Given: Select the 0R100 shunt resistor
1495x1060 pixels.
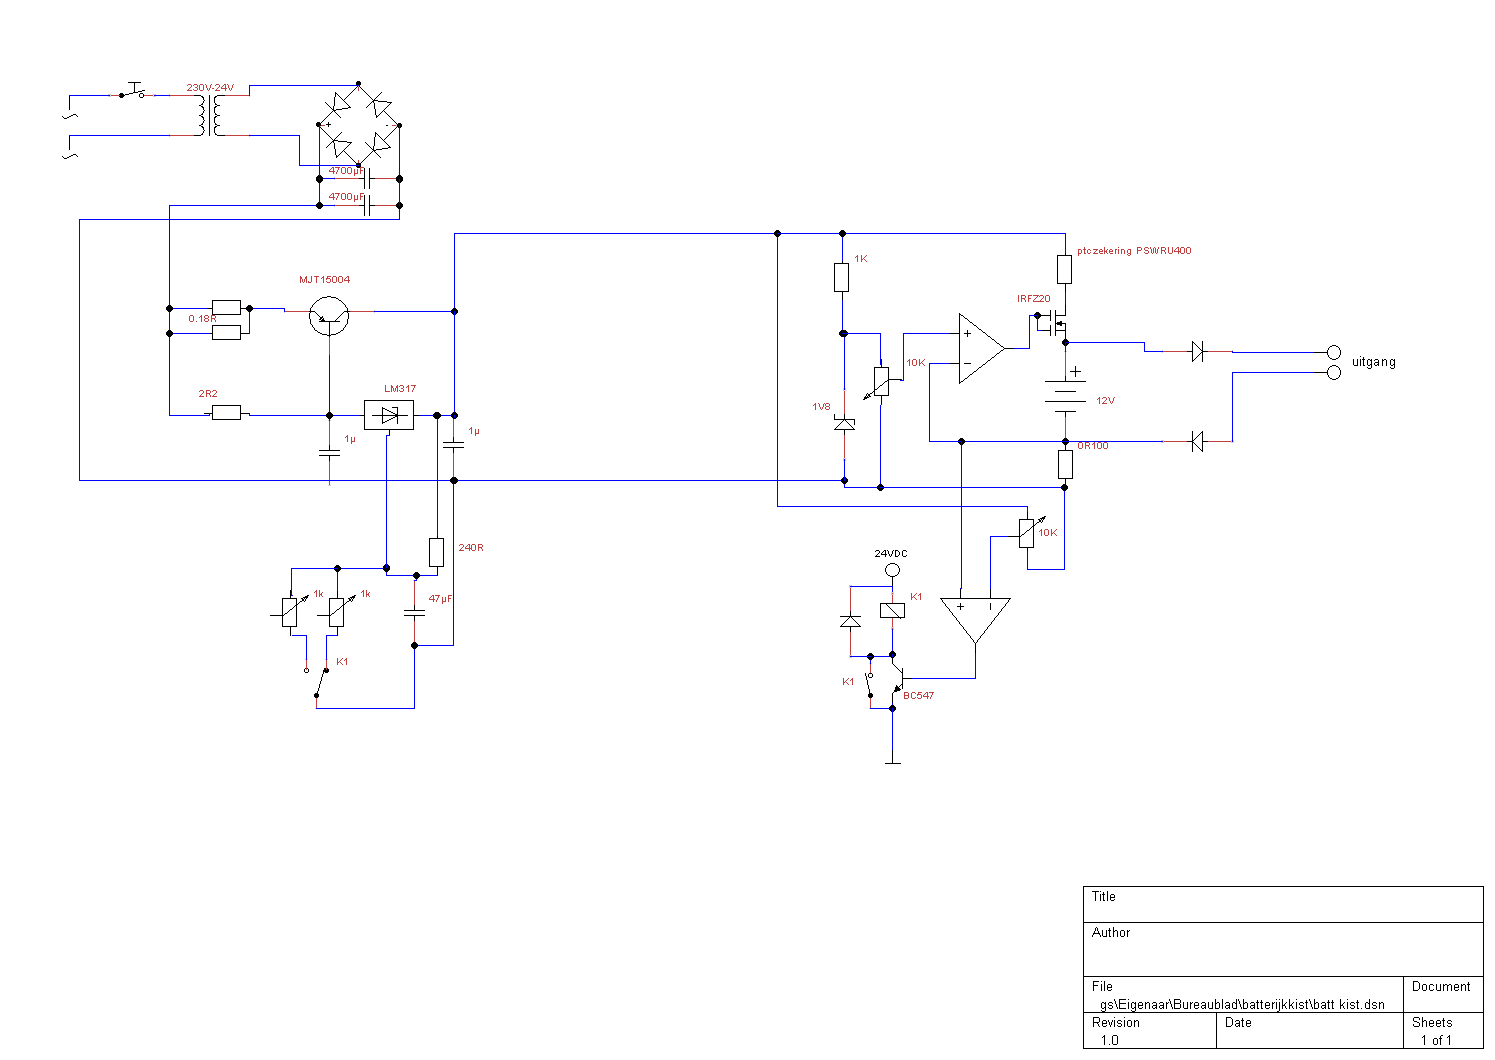Looking at the screenshot, I should pyautogui.click(x=1066, y=464).
